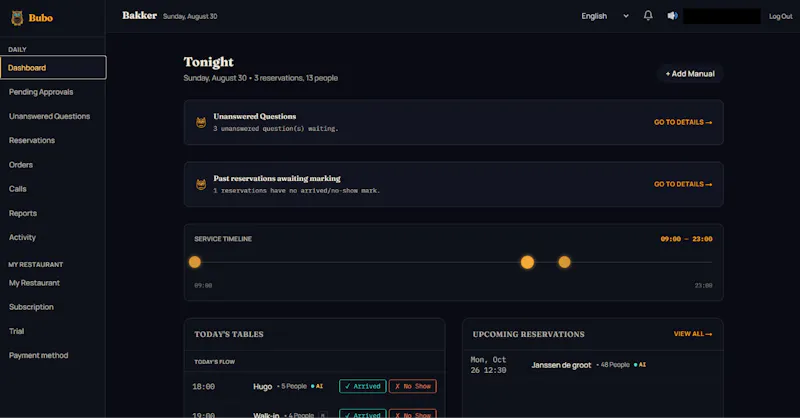
Task: Open Subscription in the sidebar
Action: click(x=31, y=307)
